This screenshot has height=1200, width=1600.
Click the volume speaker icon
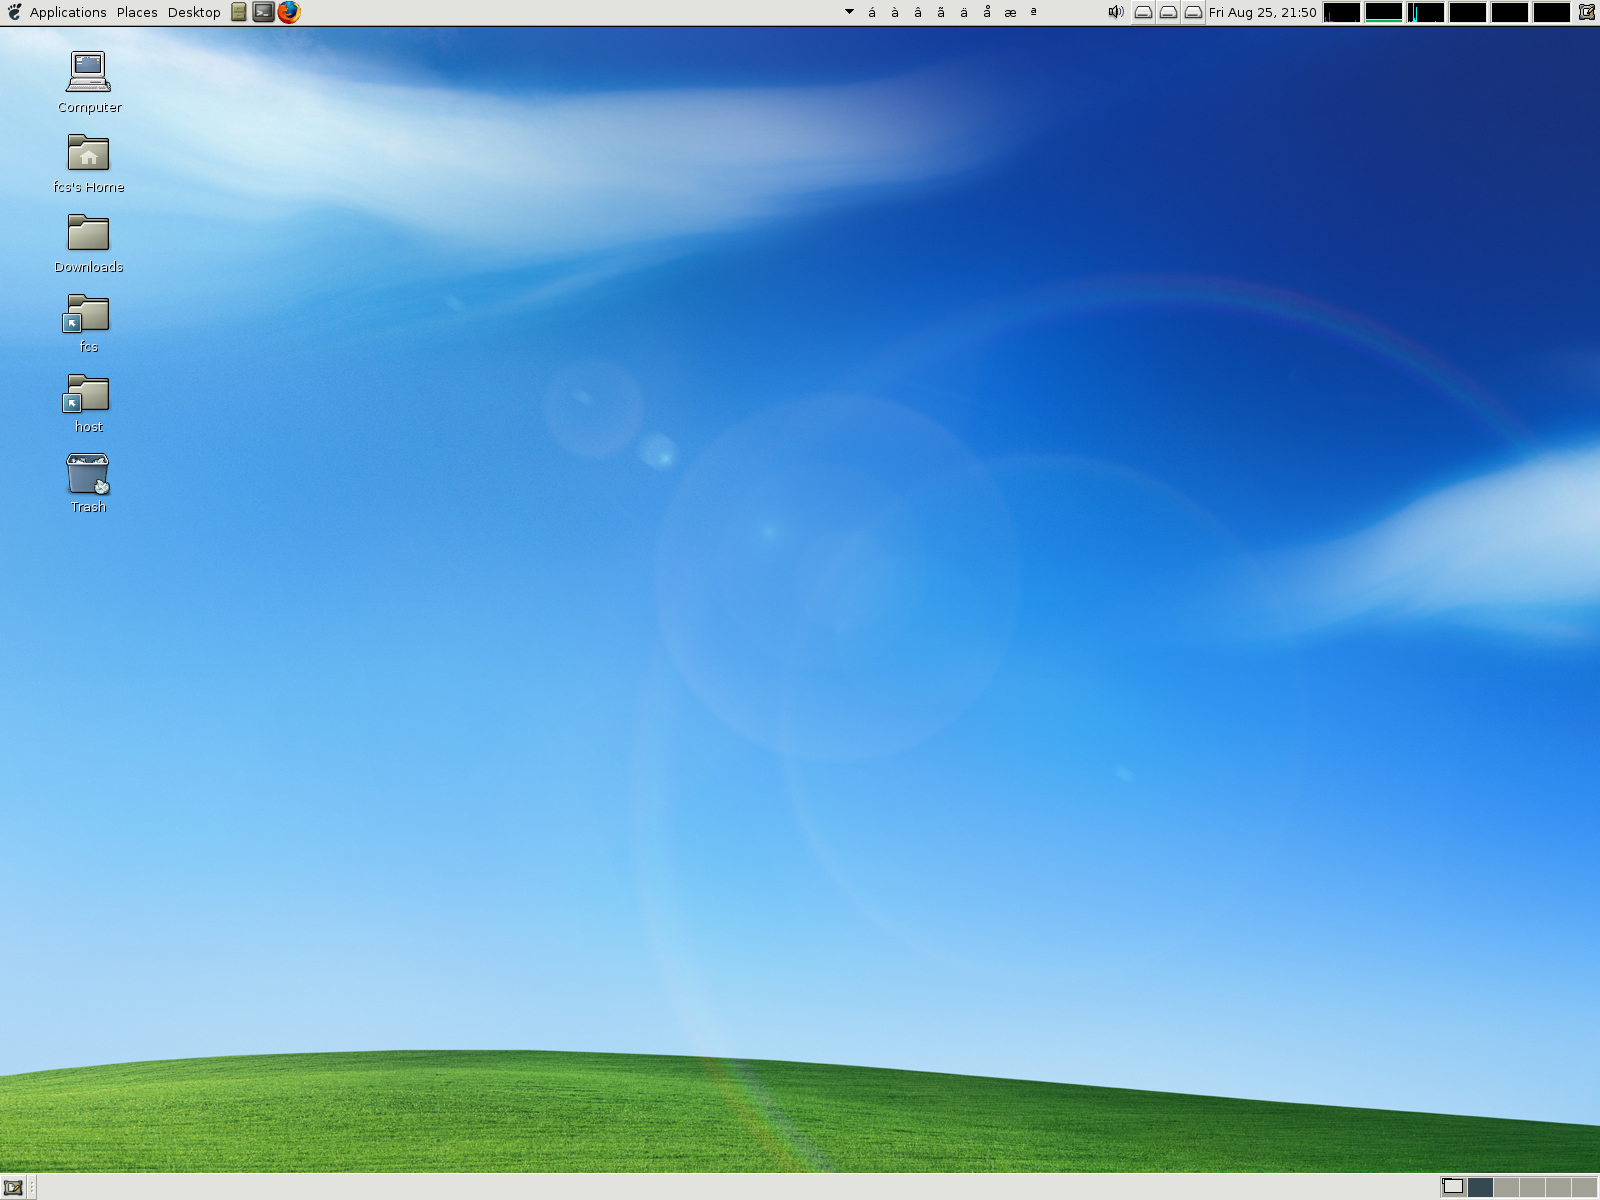click(1116, 12)
